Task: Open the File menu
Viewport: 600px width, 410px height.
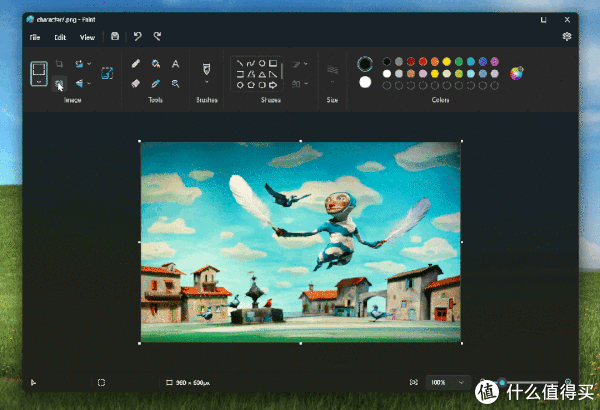Action: tap(35, 37)
